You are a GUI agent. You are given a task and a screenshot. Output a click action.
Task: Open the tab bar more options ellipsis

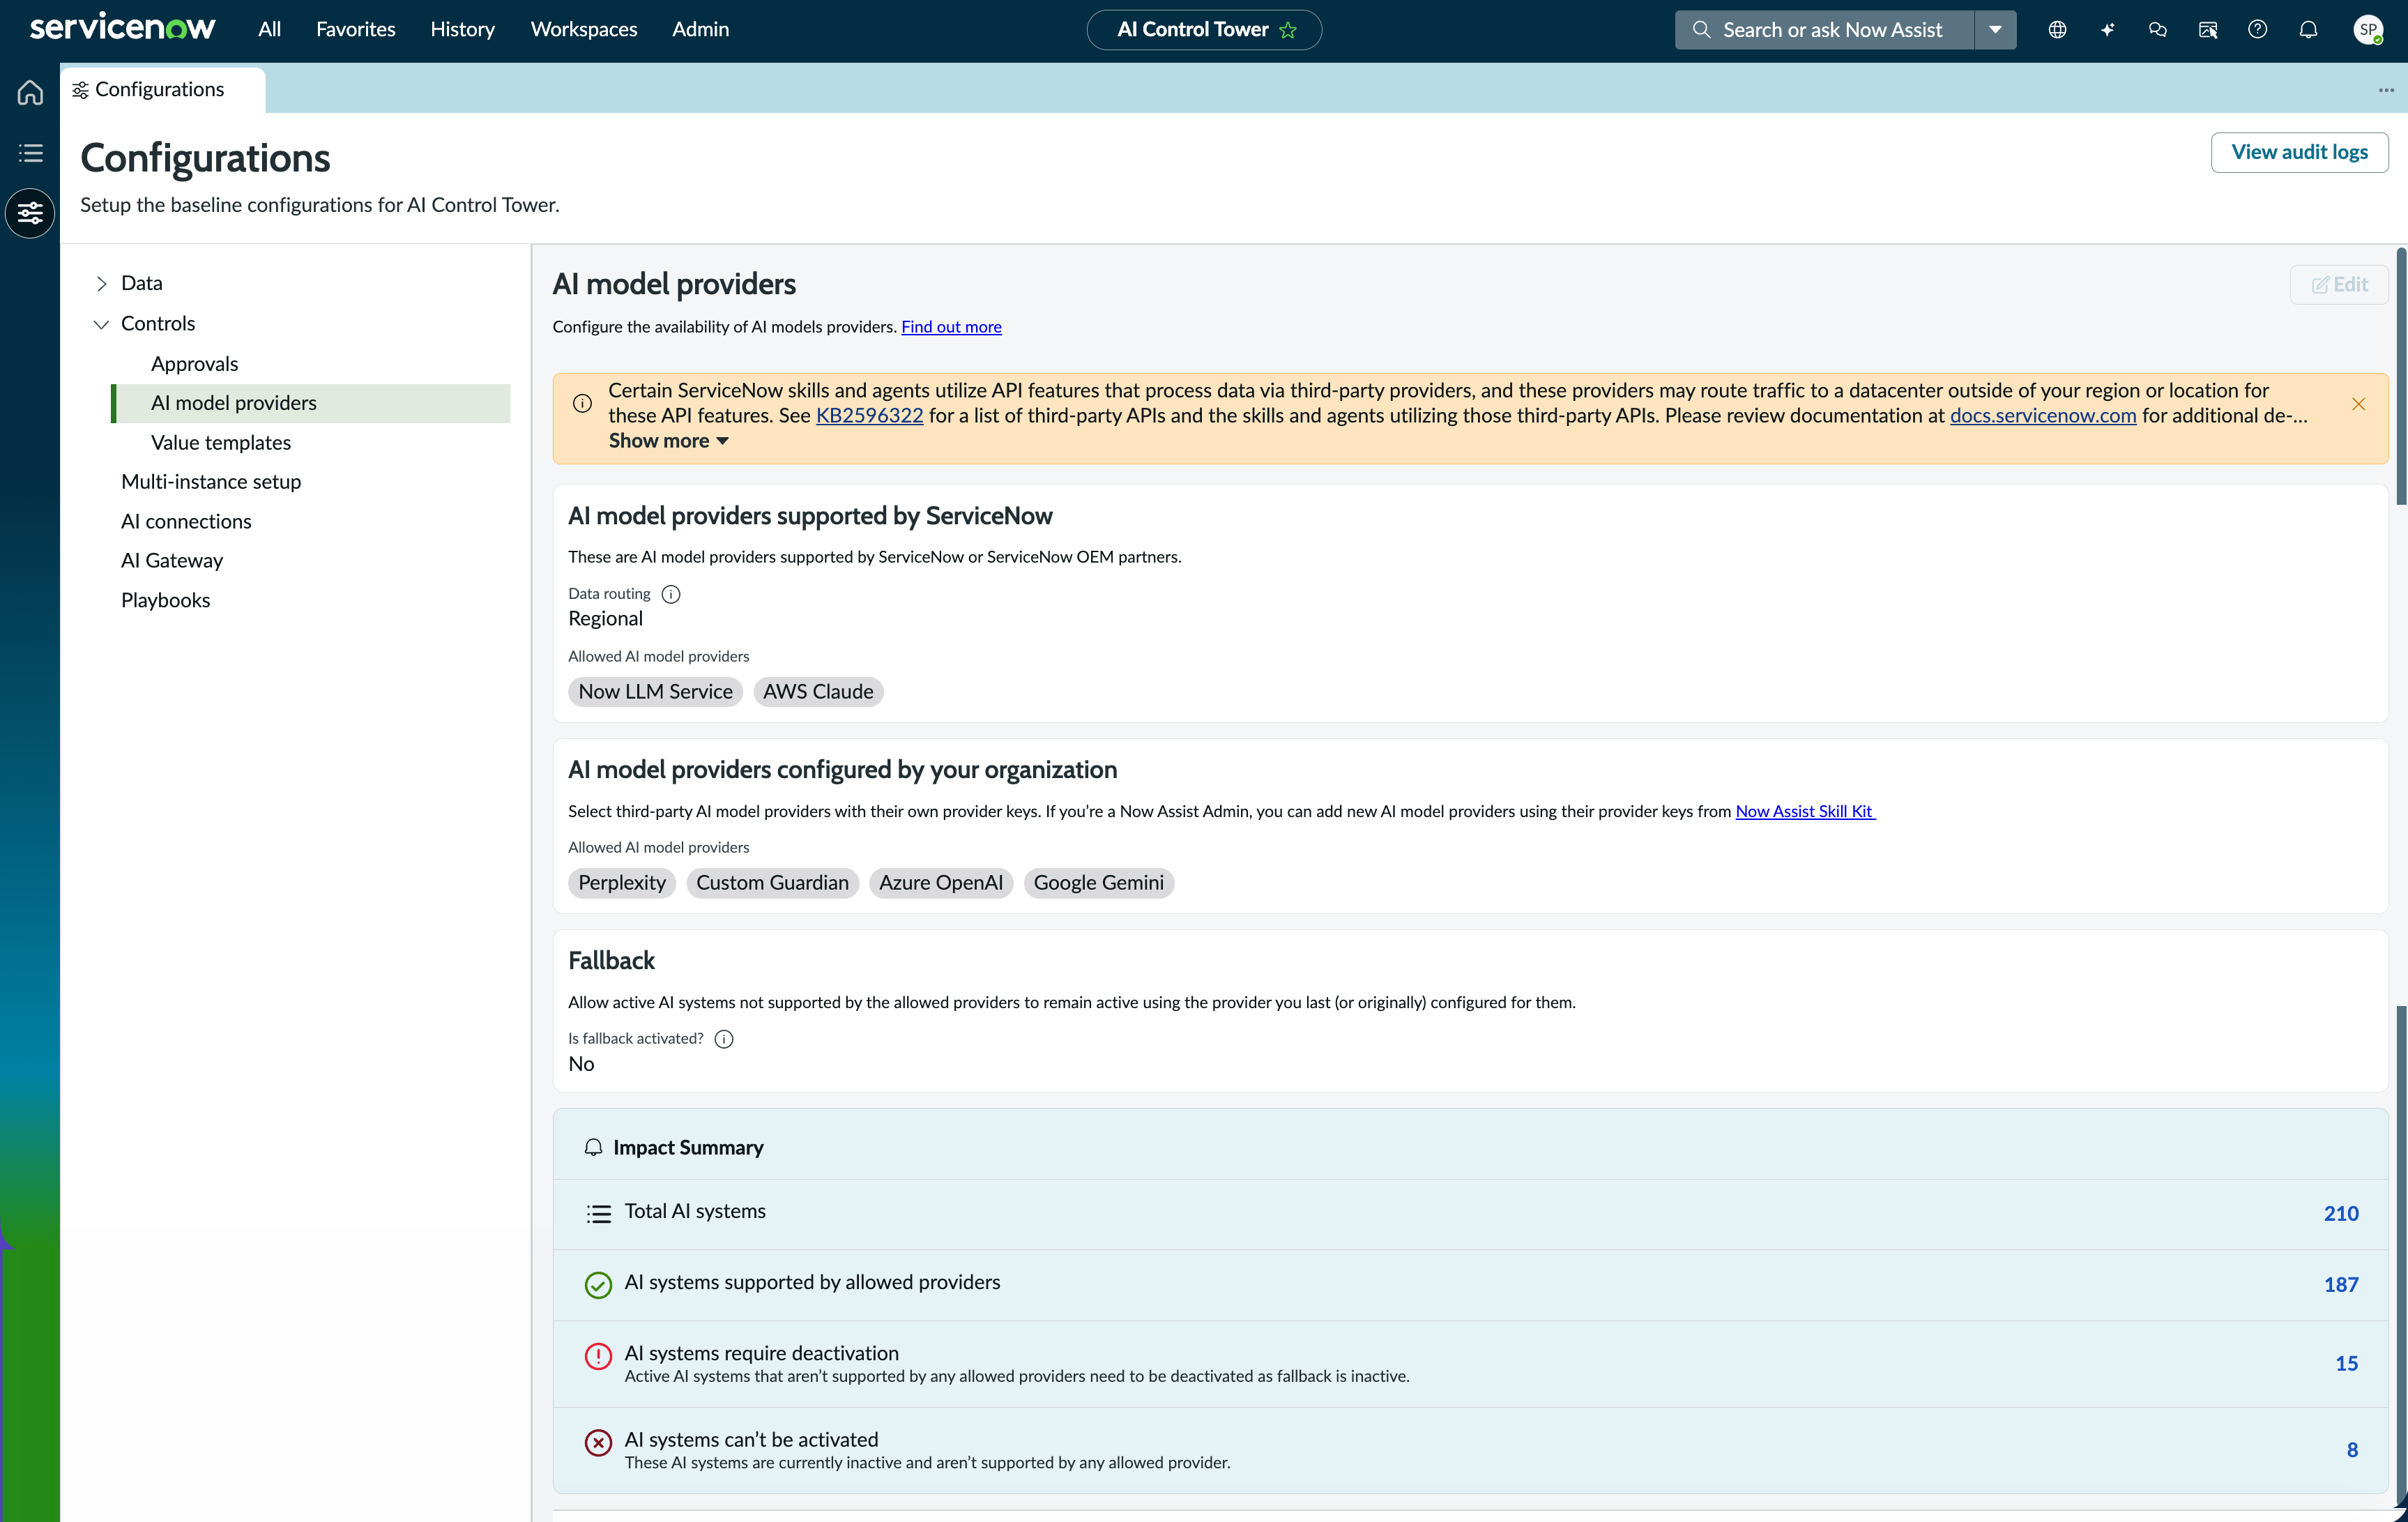coord(2386,90)
